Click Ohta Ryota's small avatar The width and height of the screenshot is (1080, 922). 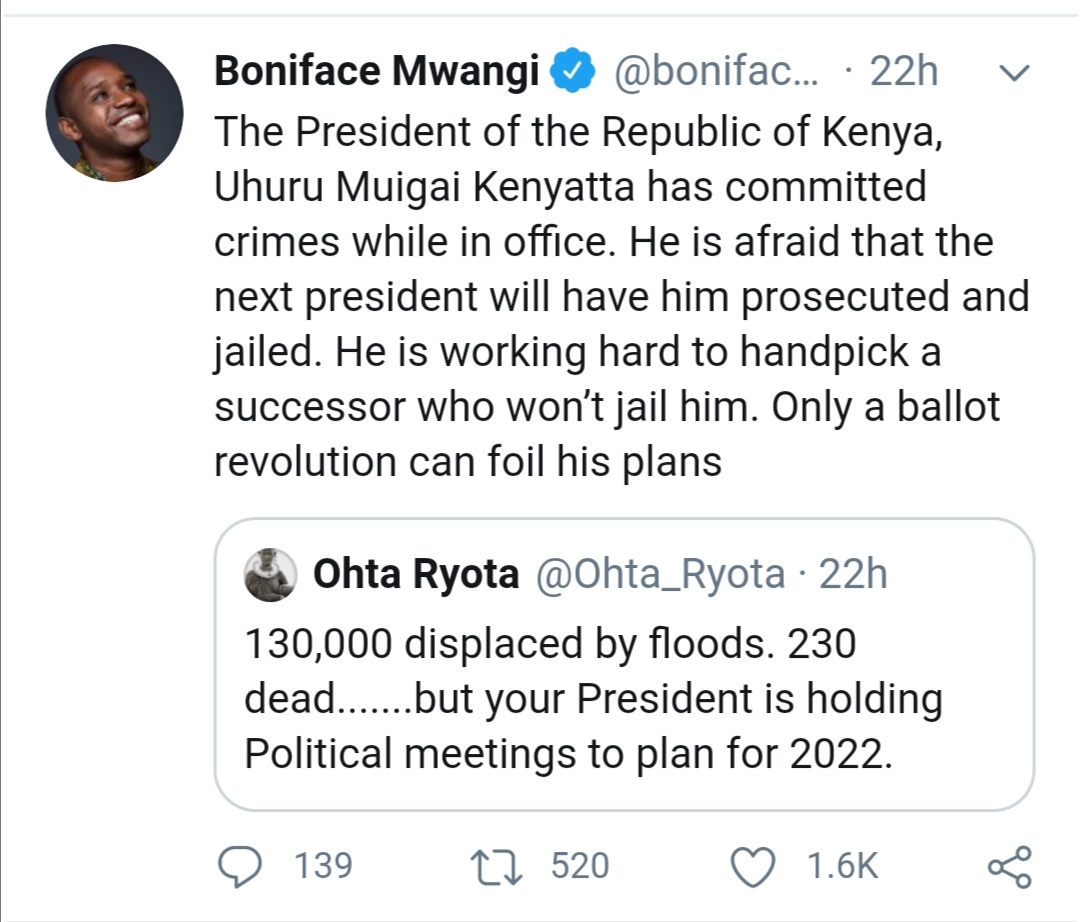tap(272, 574)
